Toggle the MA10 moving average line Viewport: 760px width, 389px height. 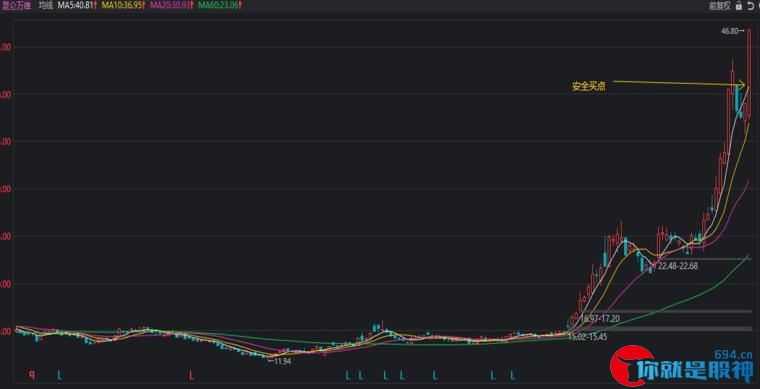(124, 6)
